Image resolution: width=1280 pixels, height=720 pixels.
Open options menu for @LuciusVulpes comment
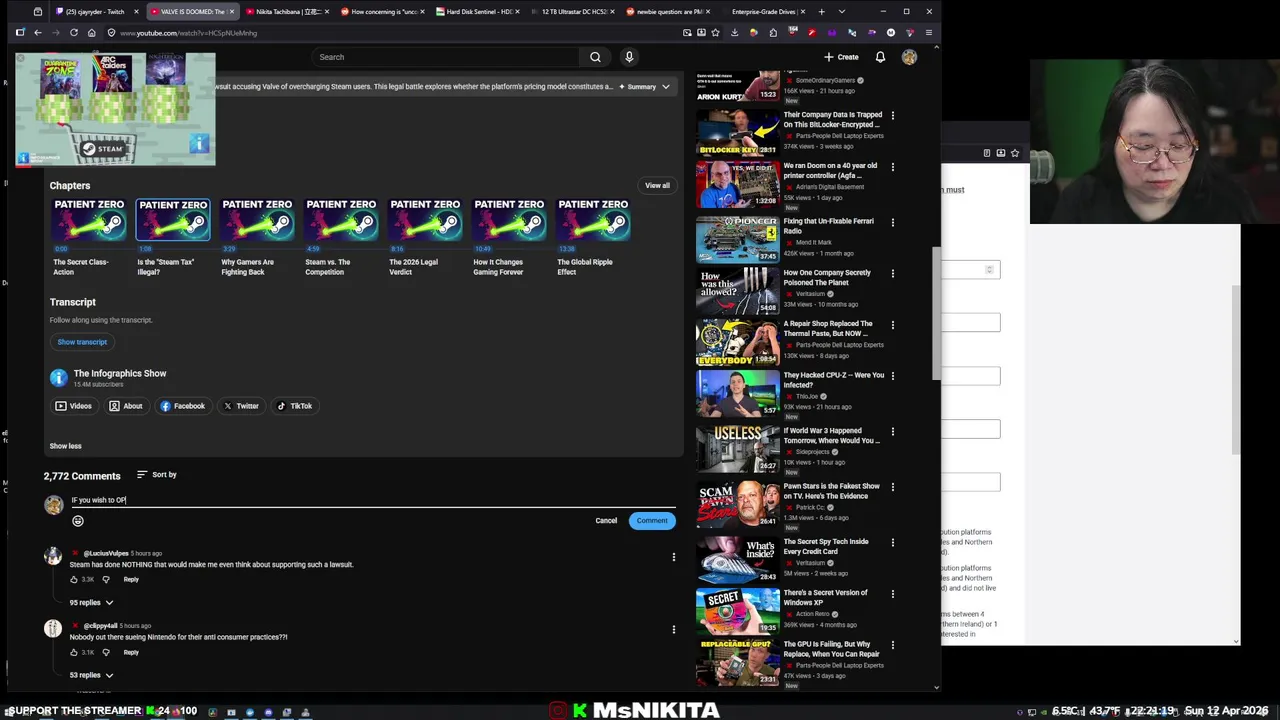tap(673, 557)
